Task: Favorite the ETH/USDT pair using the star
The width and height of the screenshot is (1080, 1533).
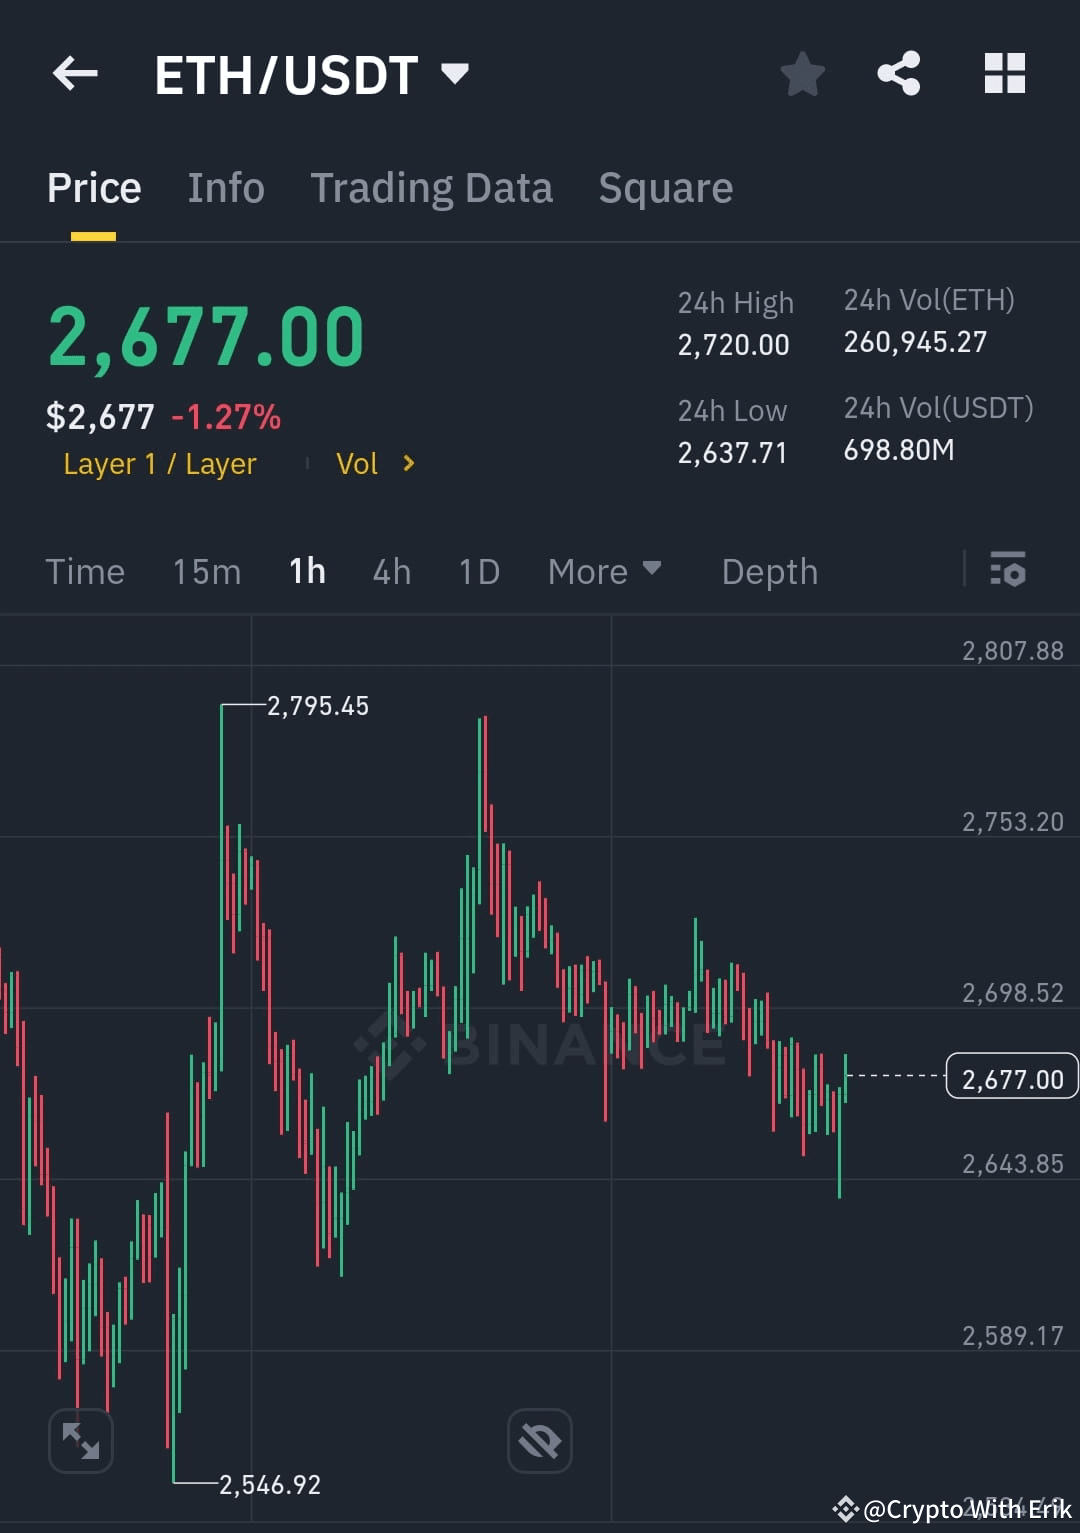Action: point(803,73)
